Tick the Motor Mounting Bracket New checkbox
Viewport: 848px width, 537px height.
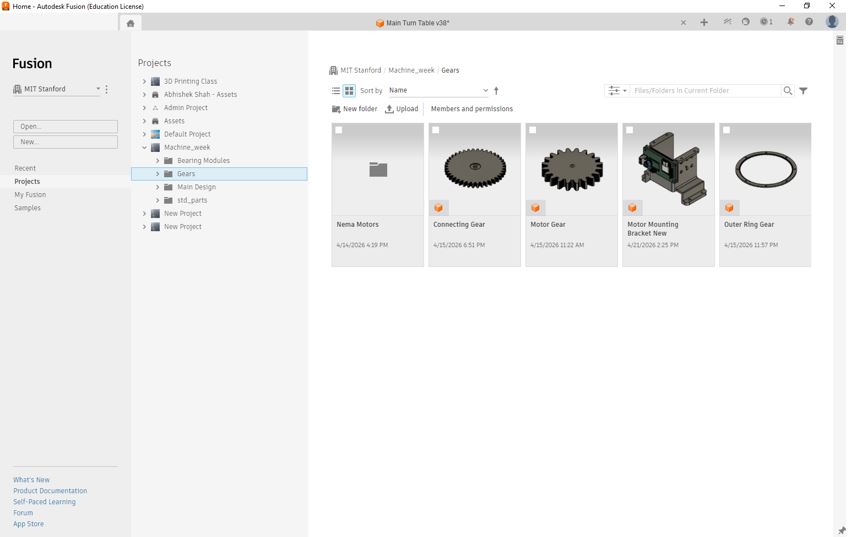[x=629, y=130]
